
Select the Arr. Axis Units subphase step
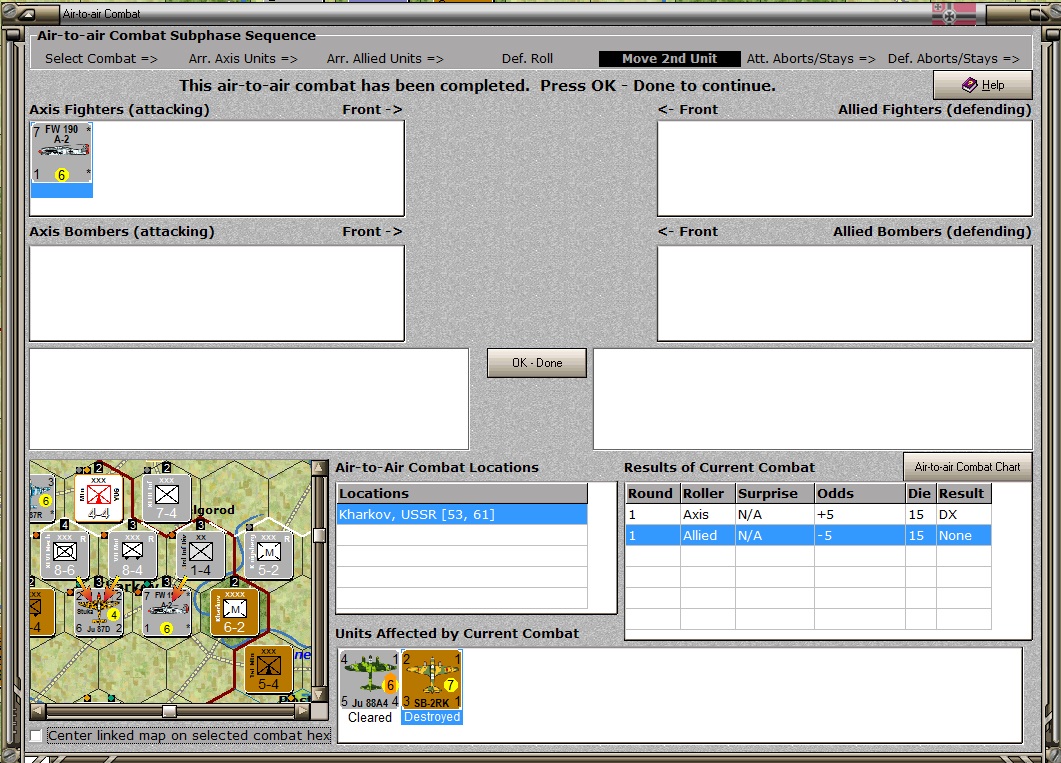[243, 59]
